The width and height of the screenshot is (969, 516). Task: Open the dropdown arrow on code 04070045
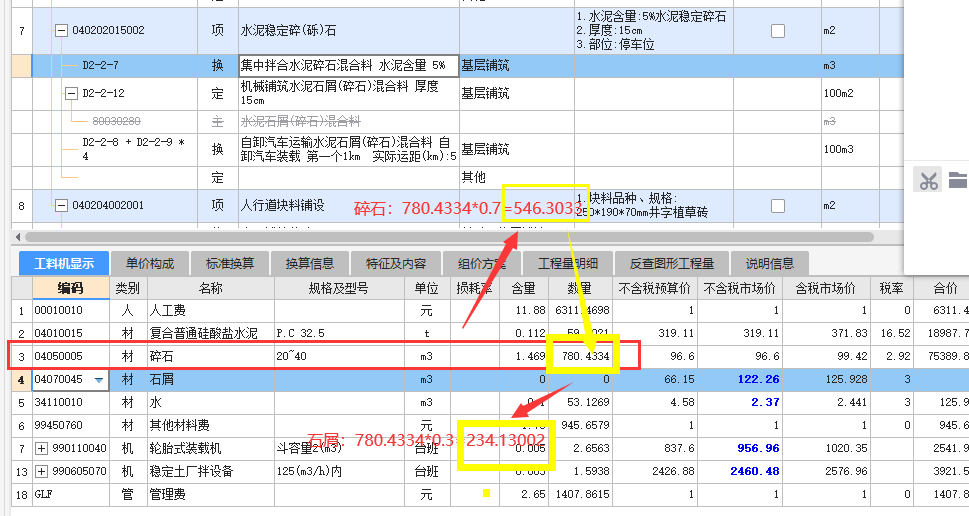[99, 380]
